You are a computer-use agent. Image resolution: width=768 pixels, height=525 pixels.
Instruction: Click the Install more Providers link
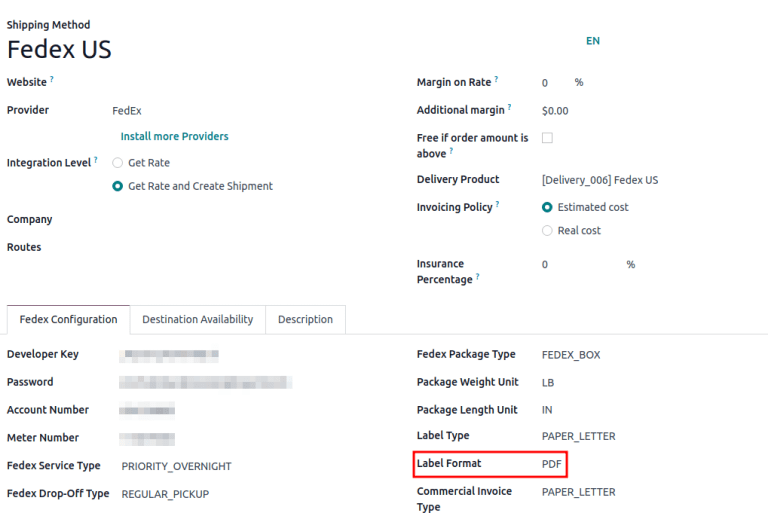pyautogui.click(x=174, y=136)
